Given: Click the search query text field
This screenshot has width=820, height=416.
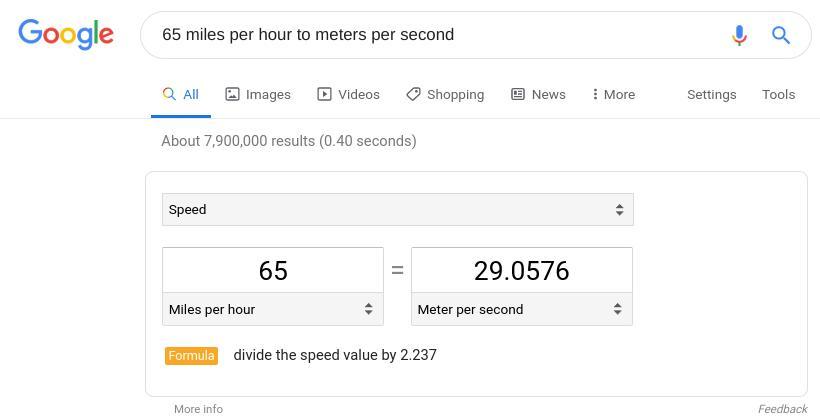Looking at the screenshot, I should click(430, 35).
